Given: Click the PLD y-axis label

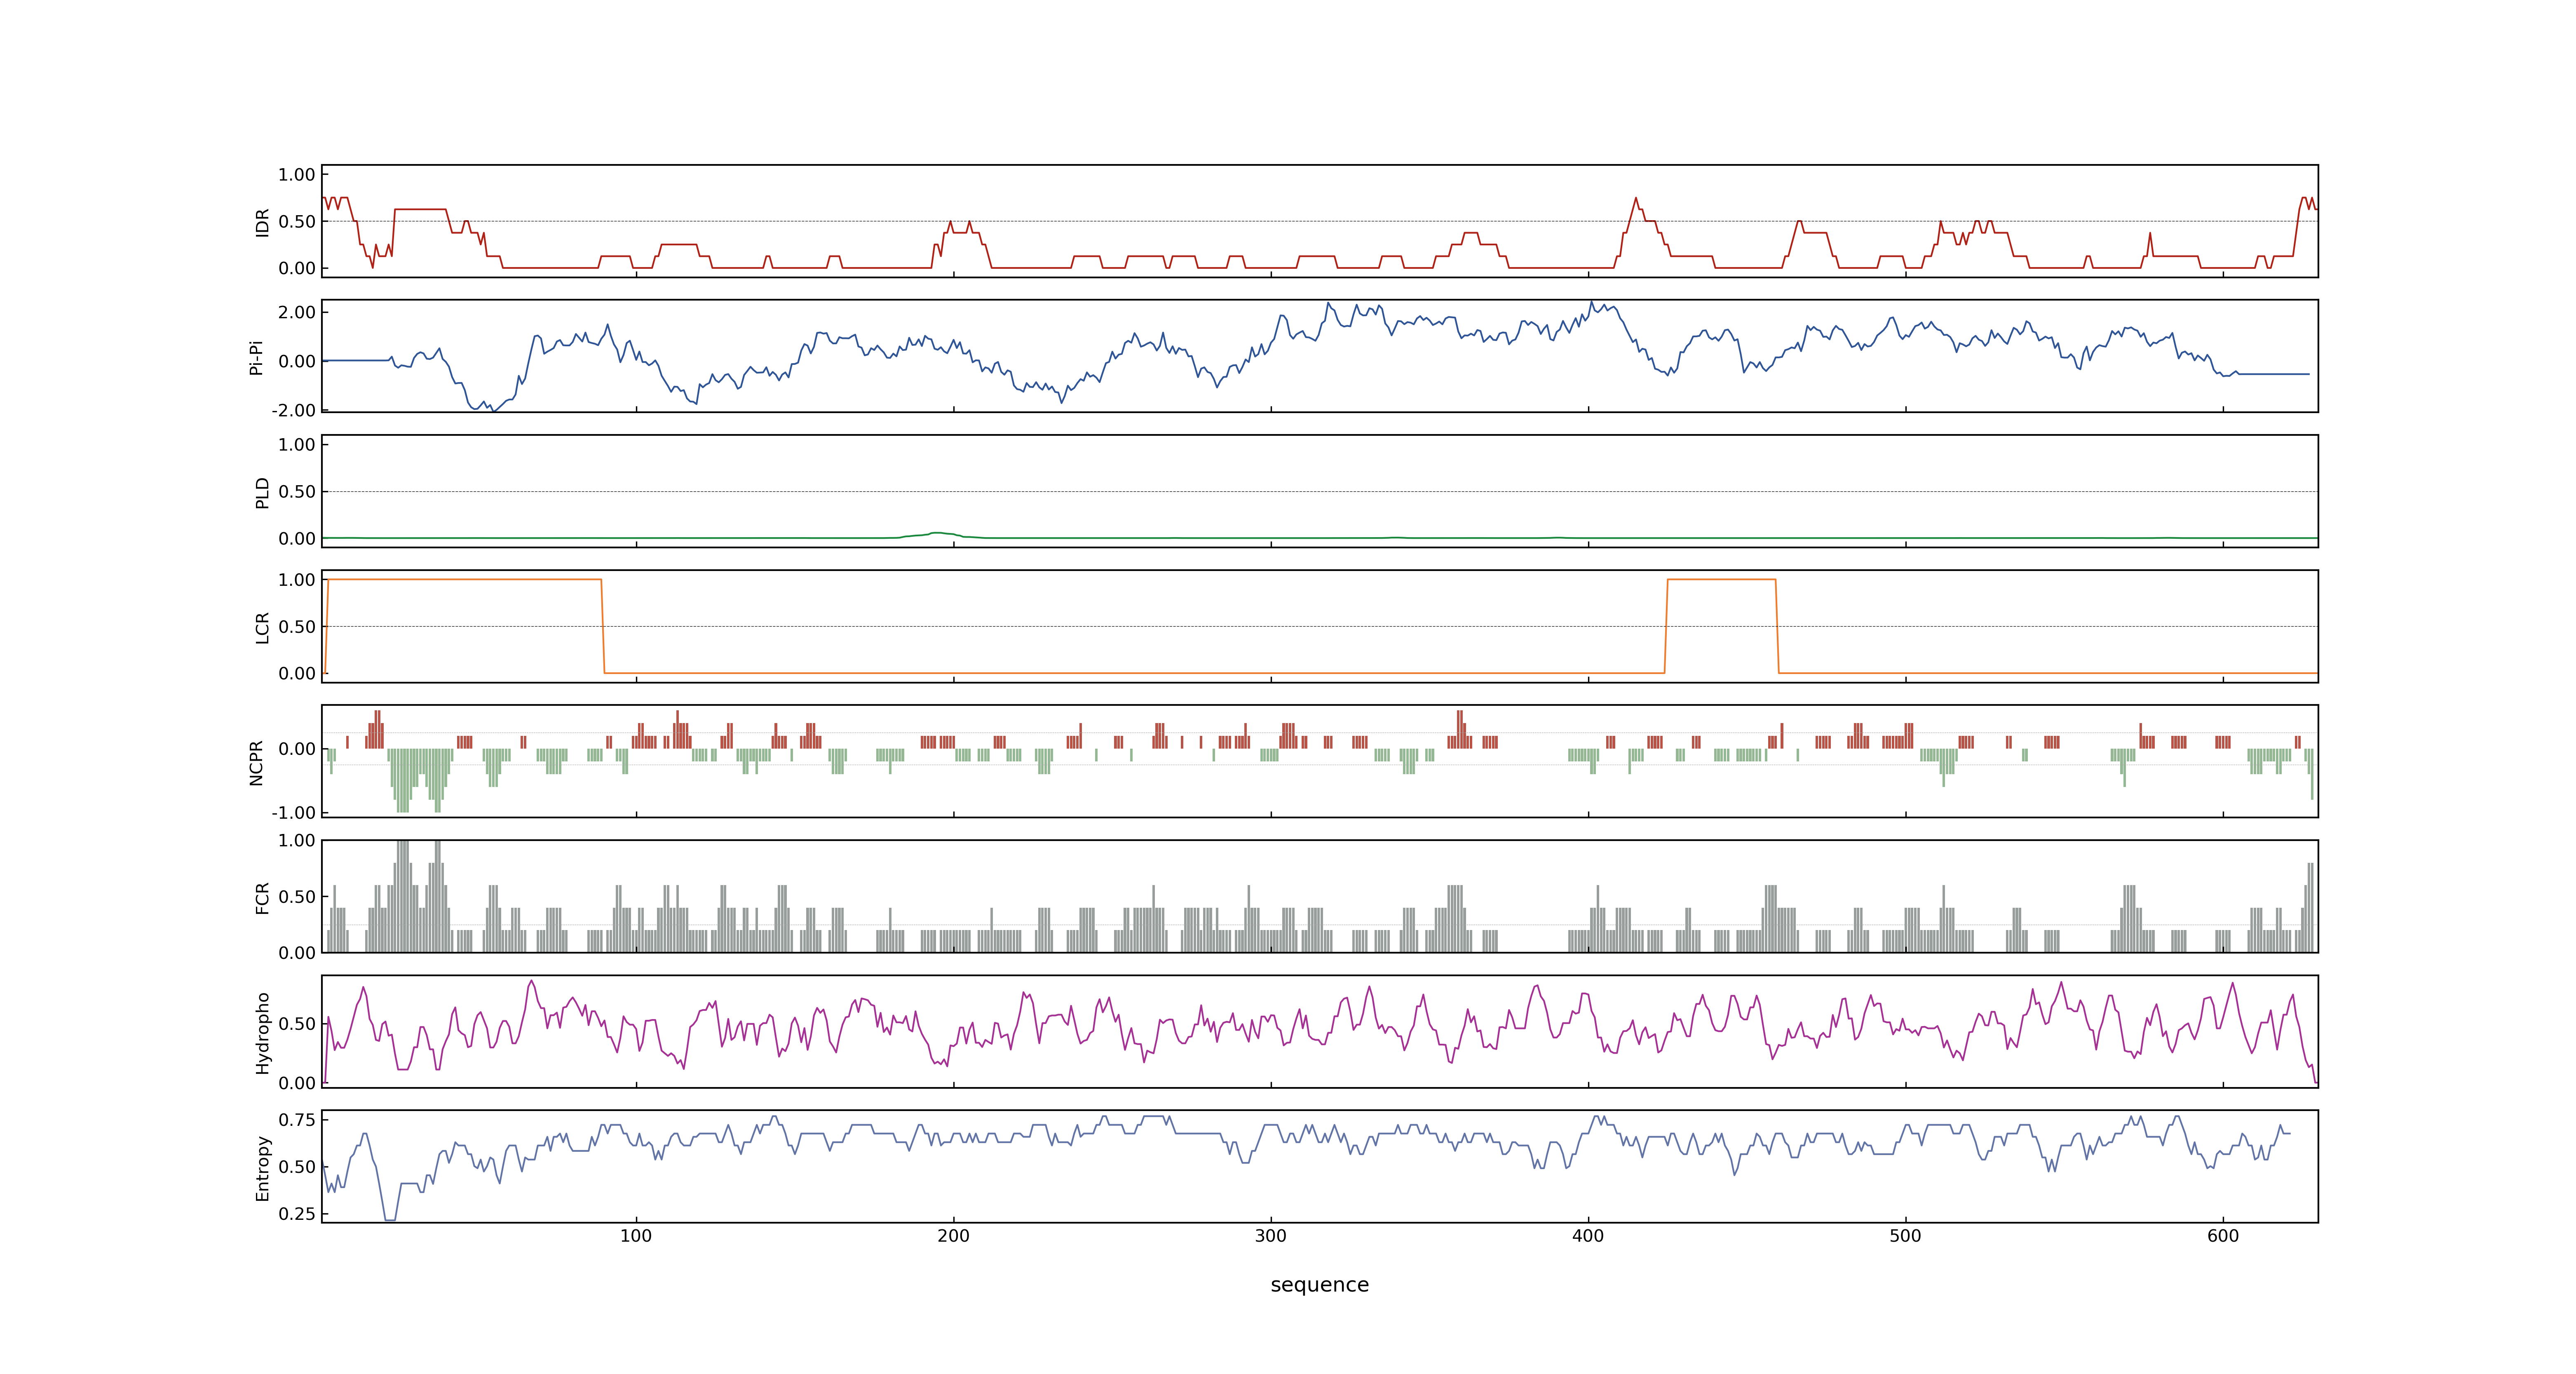Looking at the screenshot, I should 262,492.
